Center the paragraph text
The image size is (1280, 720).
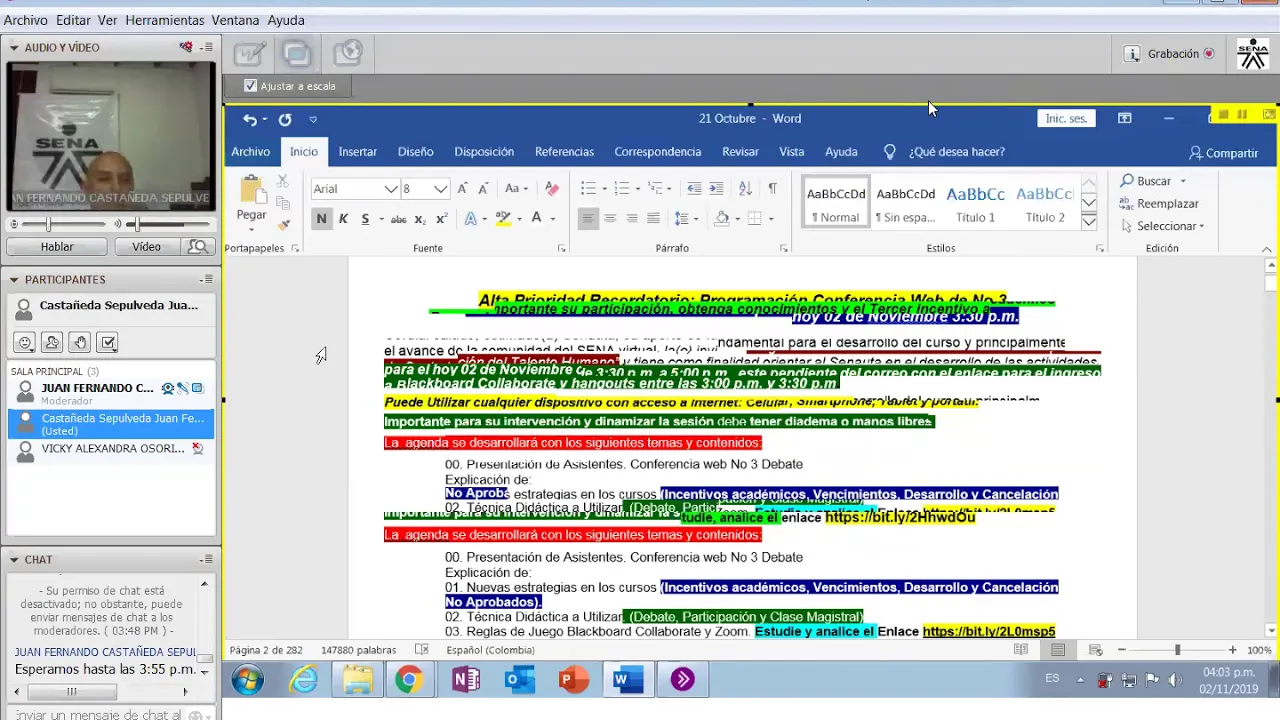610,219
